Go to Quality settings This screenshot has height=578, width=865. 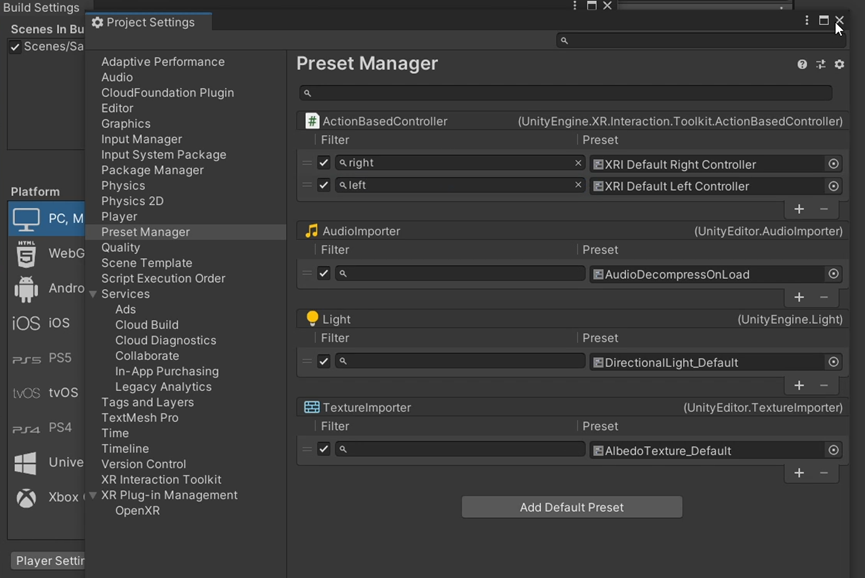(121, 248)
